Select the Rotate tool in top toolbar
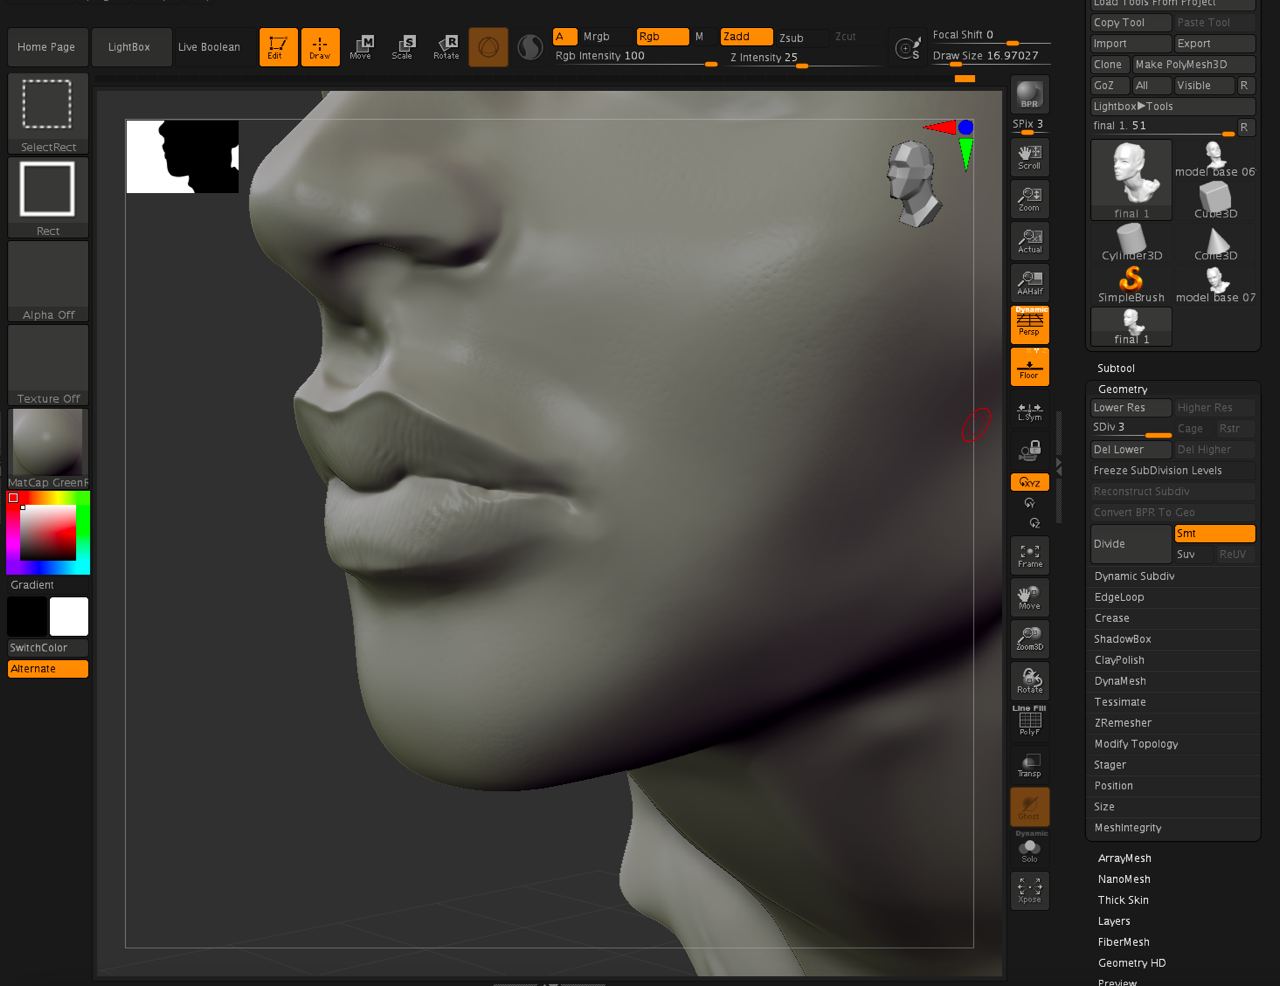This screenshot has width=1280, height=986. (446, 46)
